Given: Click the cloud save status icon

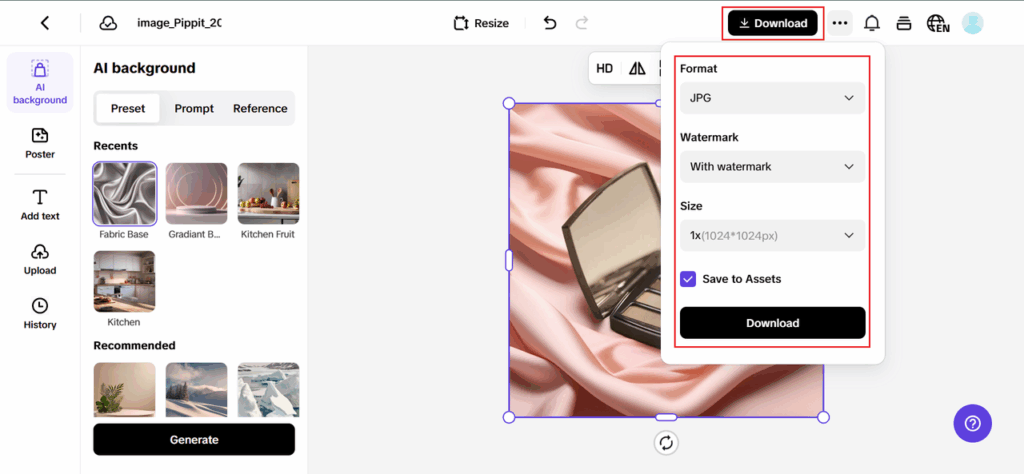Looking at the screenshot, I should pos(108,23).
